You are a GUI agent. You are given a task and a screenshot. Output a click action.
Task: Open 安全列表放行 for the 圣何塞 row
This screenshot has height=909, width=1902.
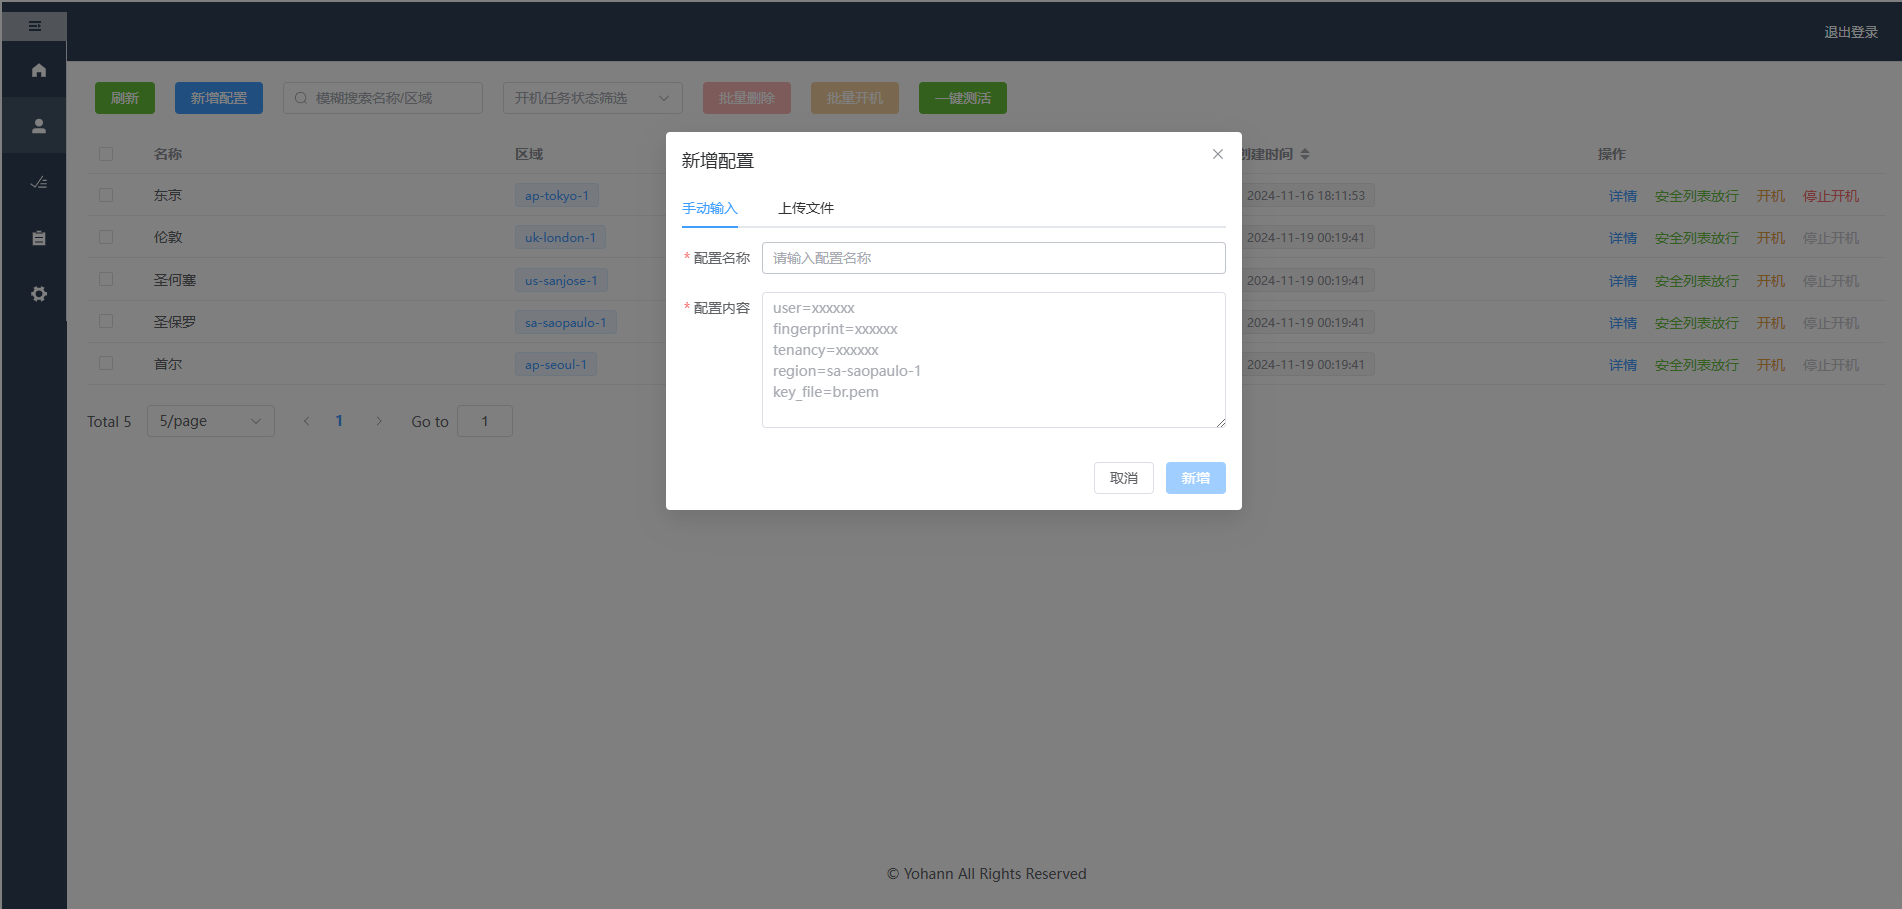(x=1697, y=281)
